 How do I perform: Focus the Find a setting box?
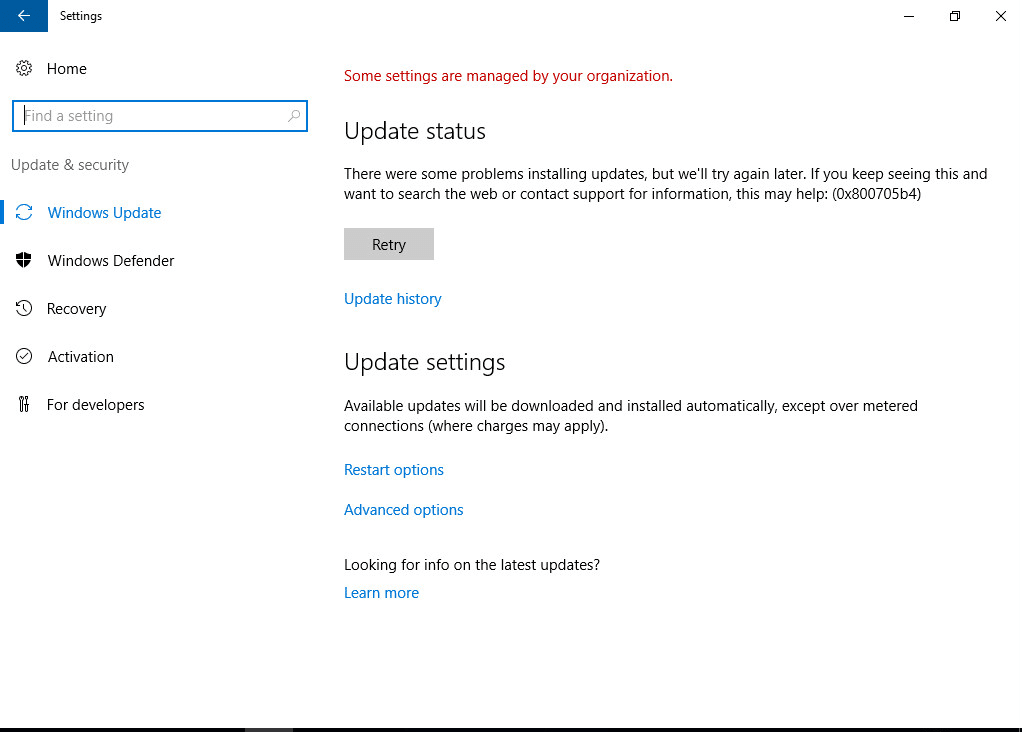point(160,116)
